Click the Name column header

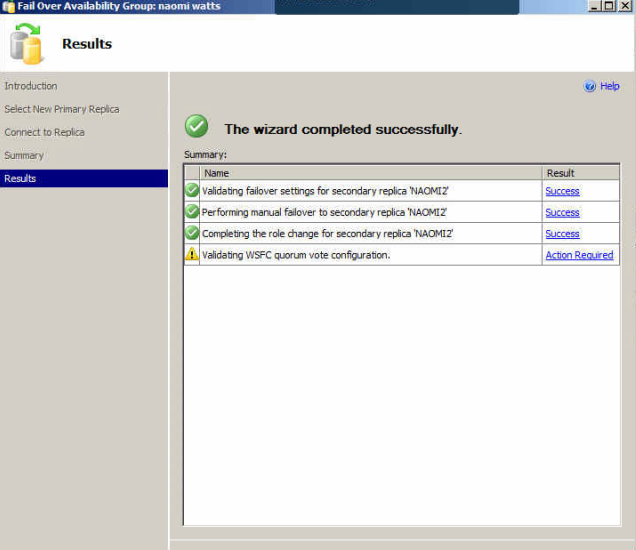point(371,173)
